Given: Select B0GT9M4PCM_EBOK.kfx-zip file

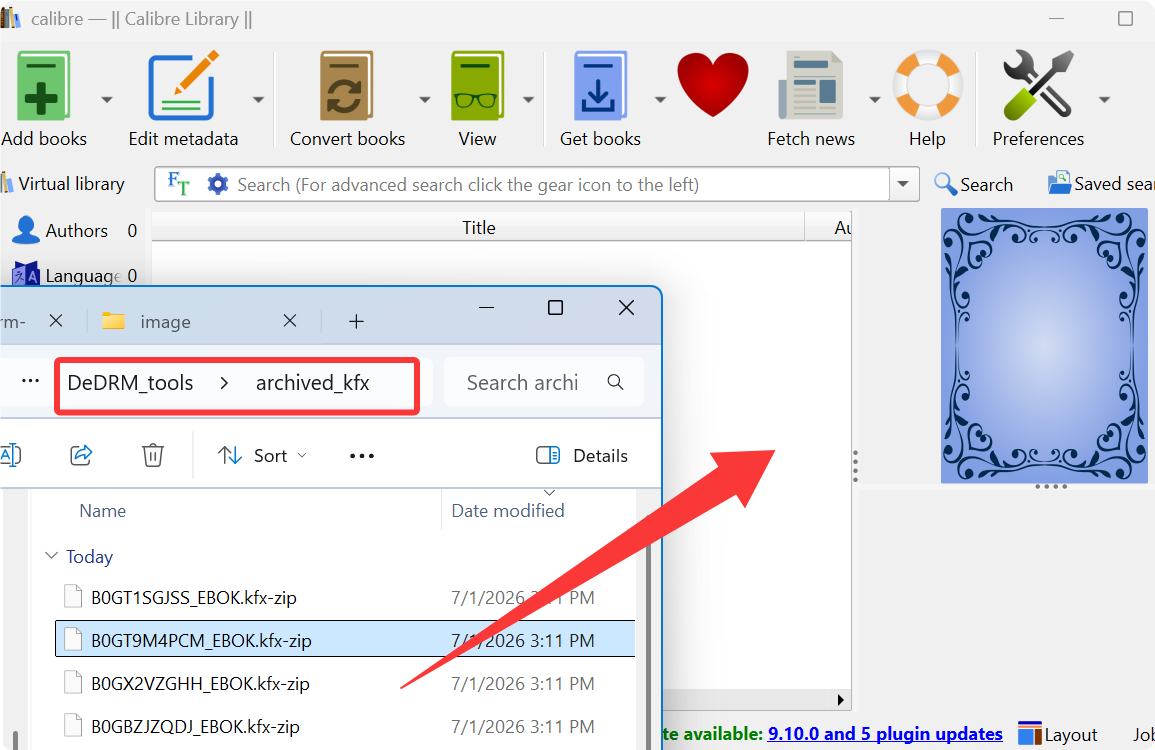Looking at the screenshot, I should pos(345,639).
